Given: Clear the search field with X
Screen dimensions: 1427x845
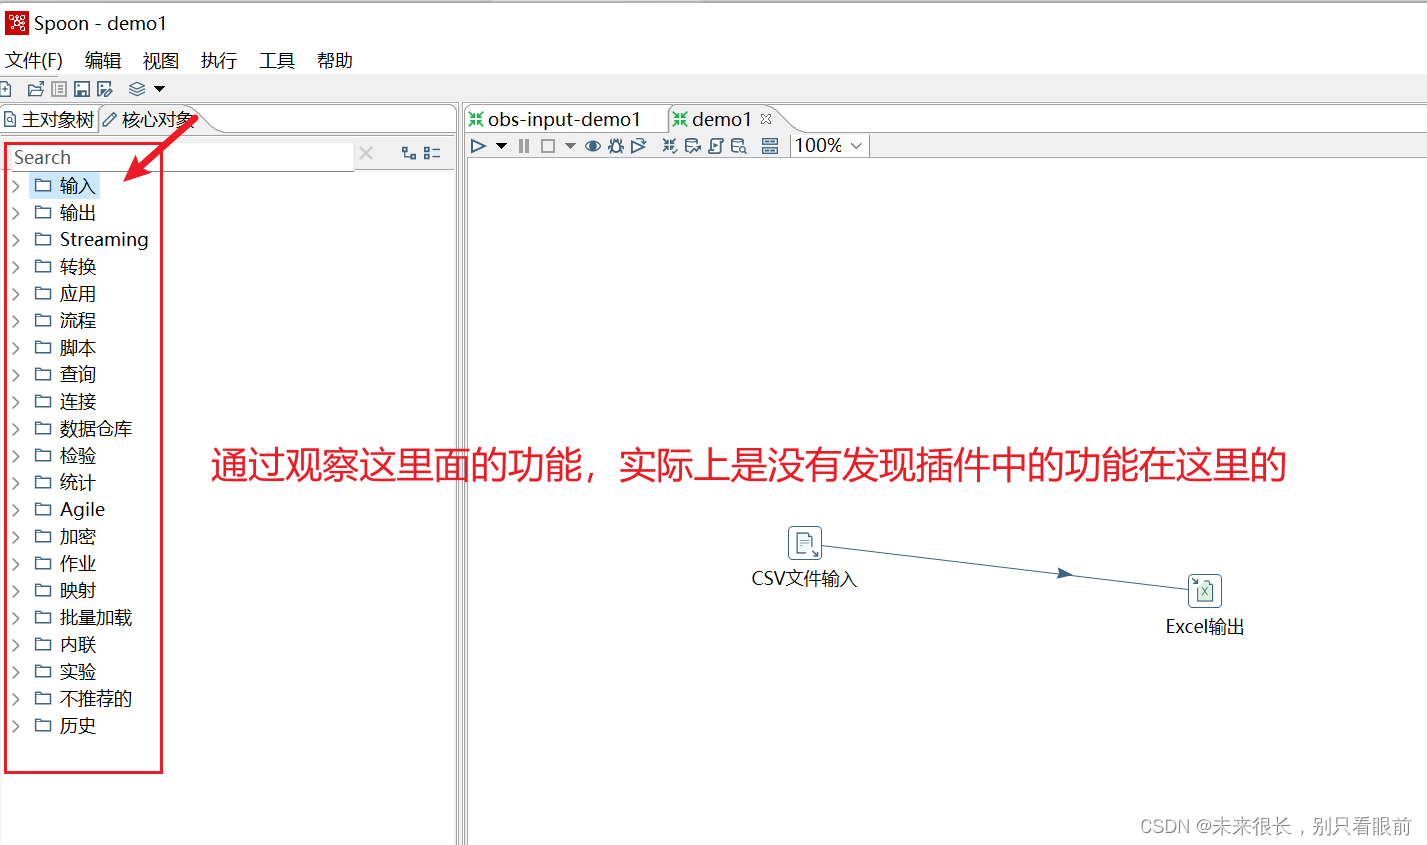Looking at the screenshot, I should [x=366, y=153].
